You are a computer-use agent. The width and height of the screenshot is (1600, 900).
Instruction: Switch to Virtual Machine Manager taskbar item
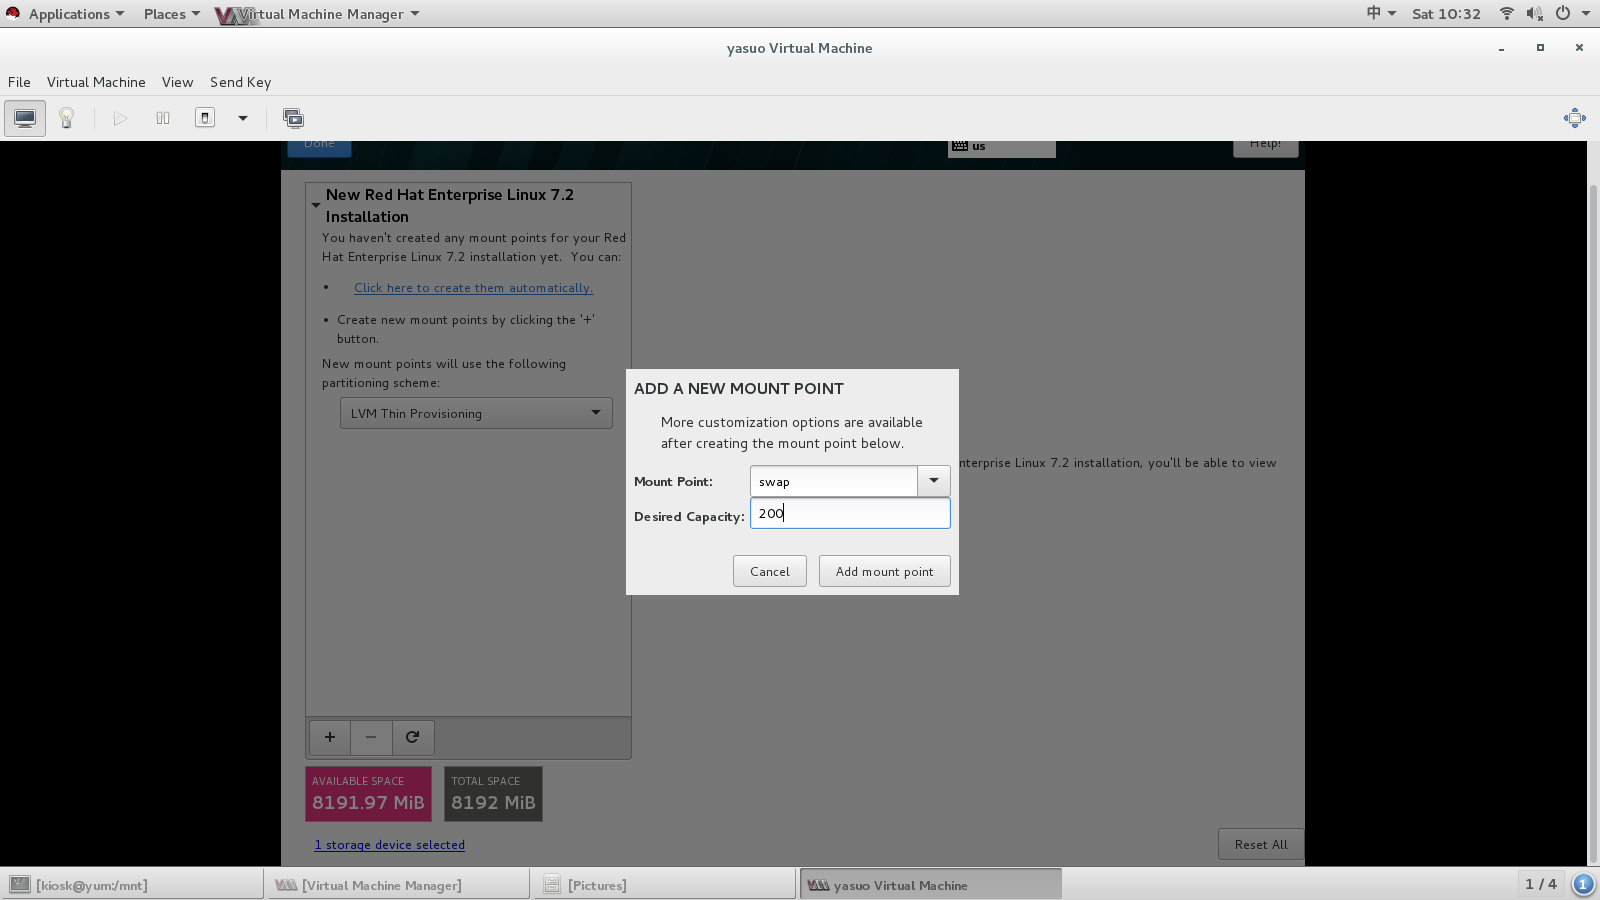pos(398,885)
